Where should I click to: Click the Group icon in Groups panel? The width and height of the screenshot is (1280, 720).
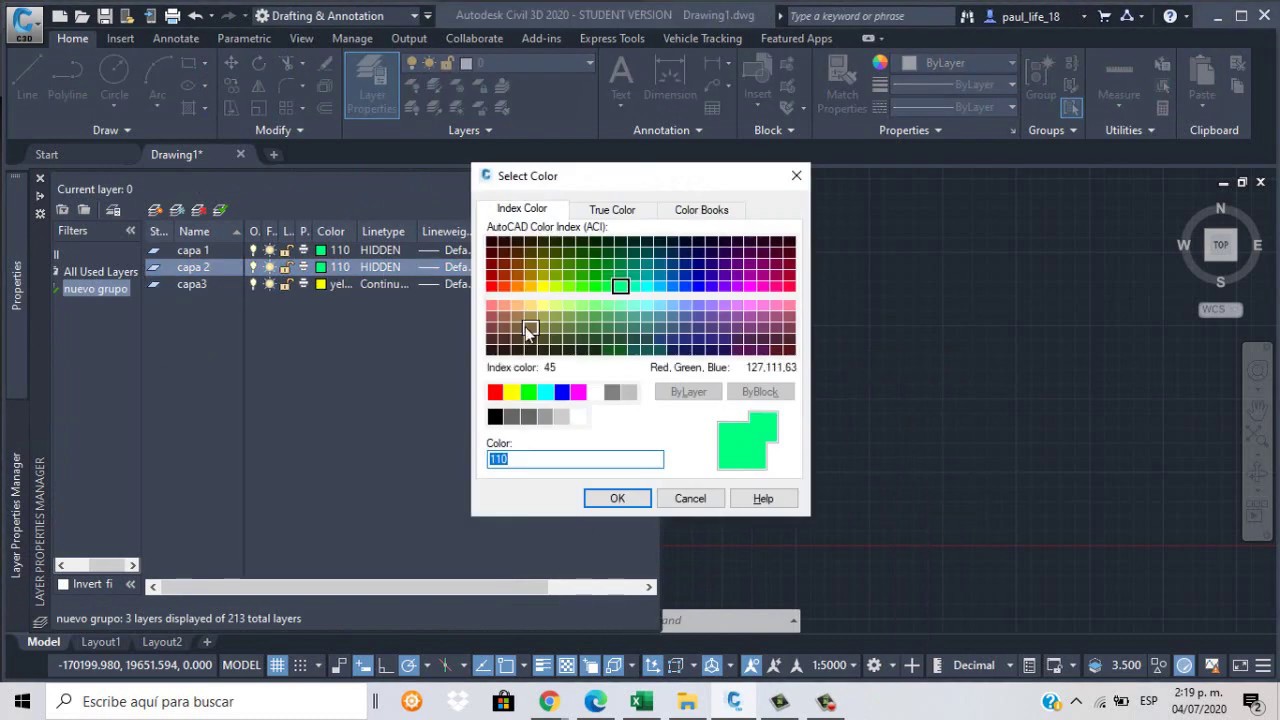pos(1040,78)
